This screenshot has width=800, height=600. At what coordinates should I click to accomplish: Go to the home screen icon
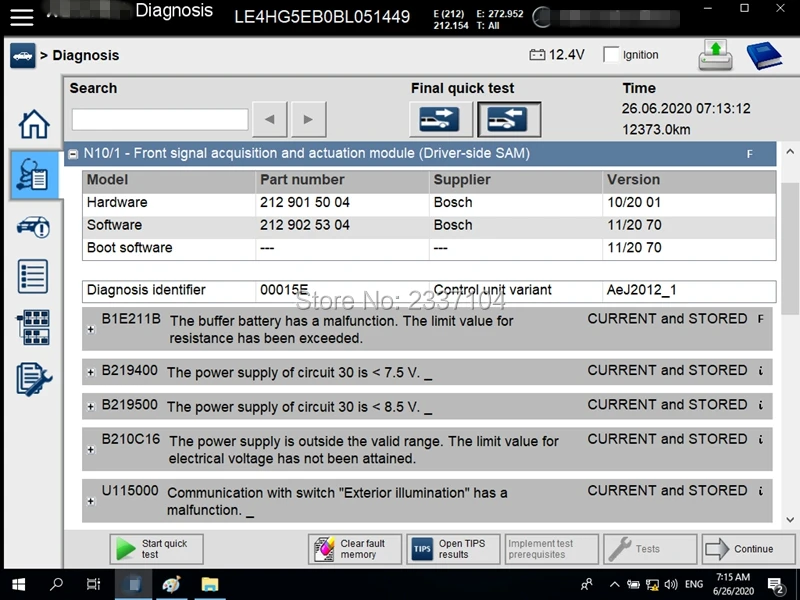tap(34, 124)
